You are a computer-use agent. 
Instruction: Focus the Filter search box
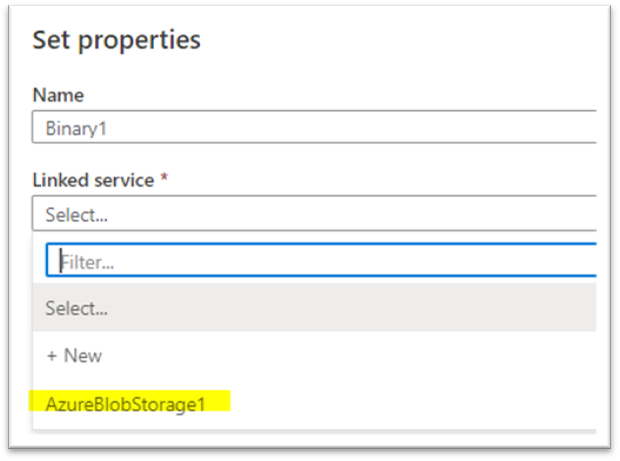pyautogui.click(x=321, y=262)
